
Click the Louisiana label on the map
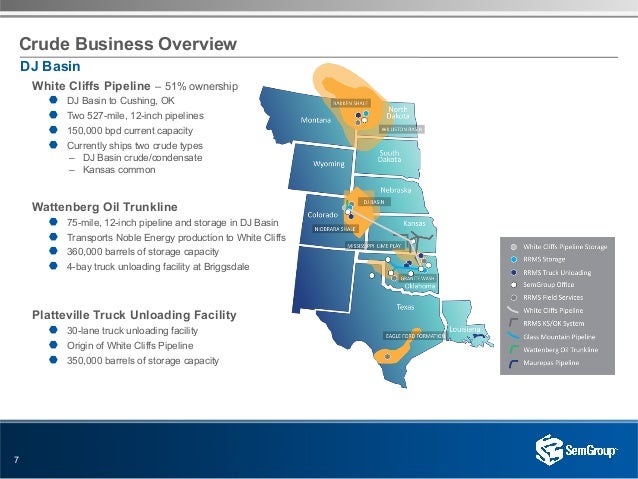(x=464, y=329)
